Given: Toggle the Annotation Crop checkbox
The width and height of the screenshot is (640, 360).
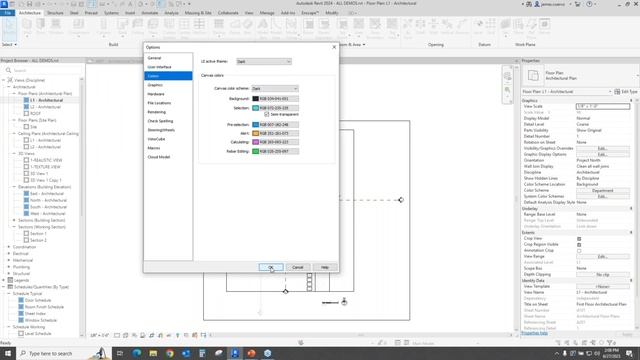Looking at the screenshot, I should click(x=579, y=251).
